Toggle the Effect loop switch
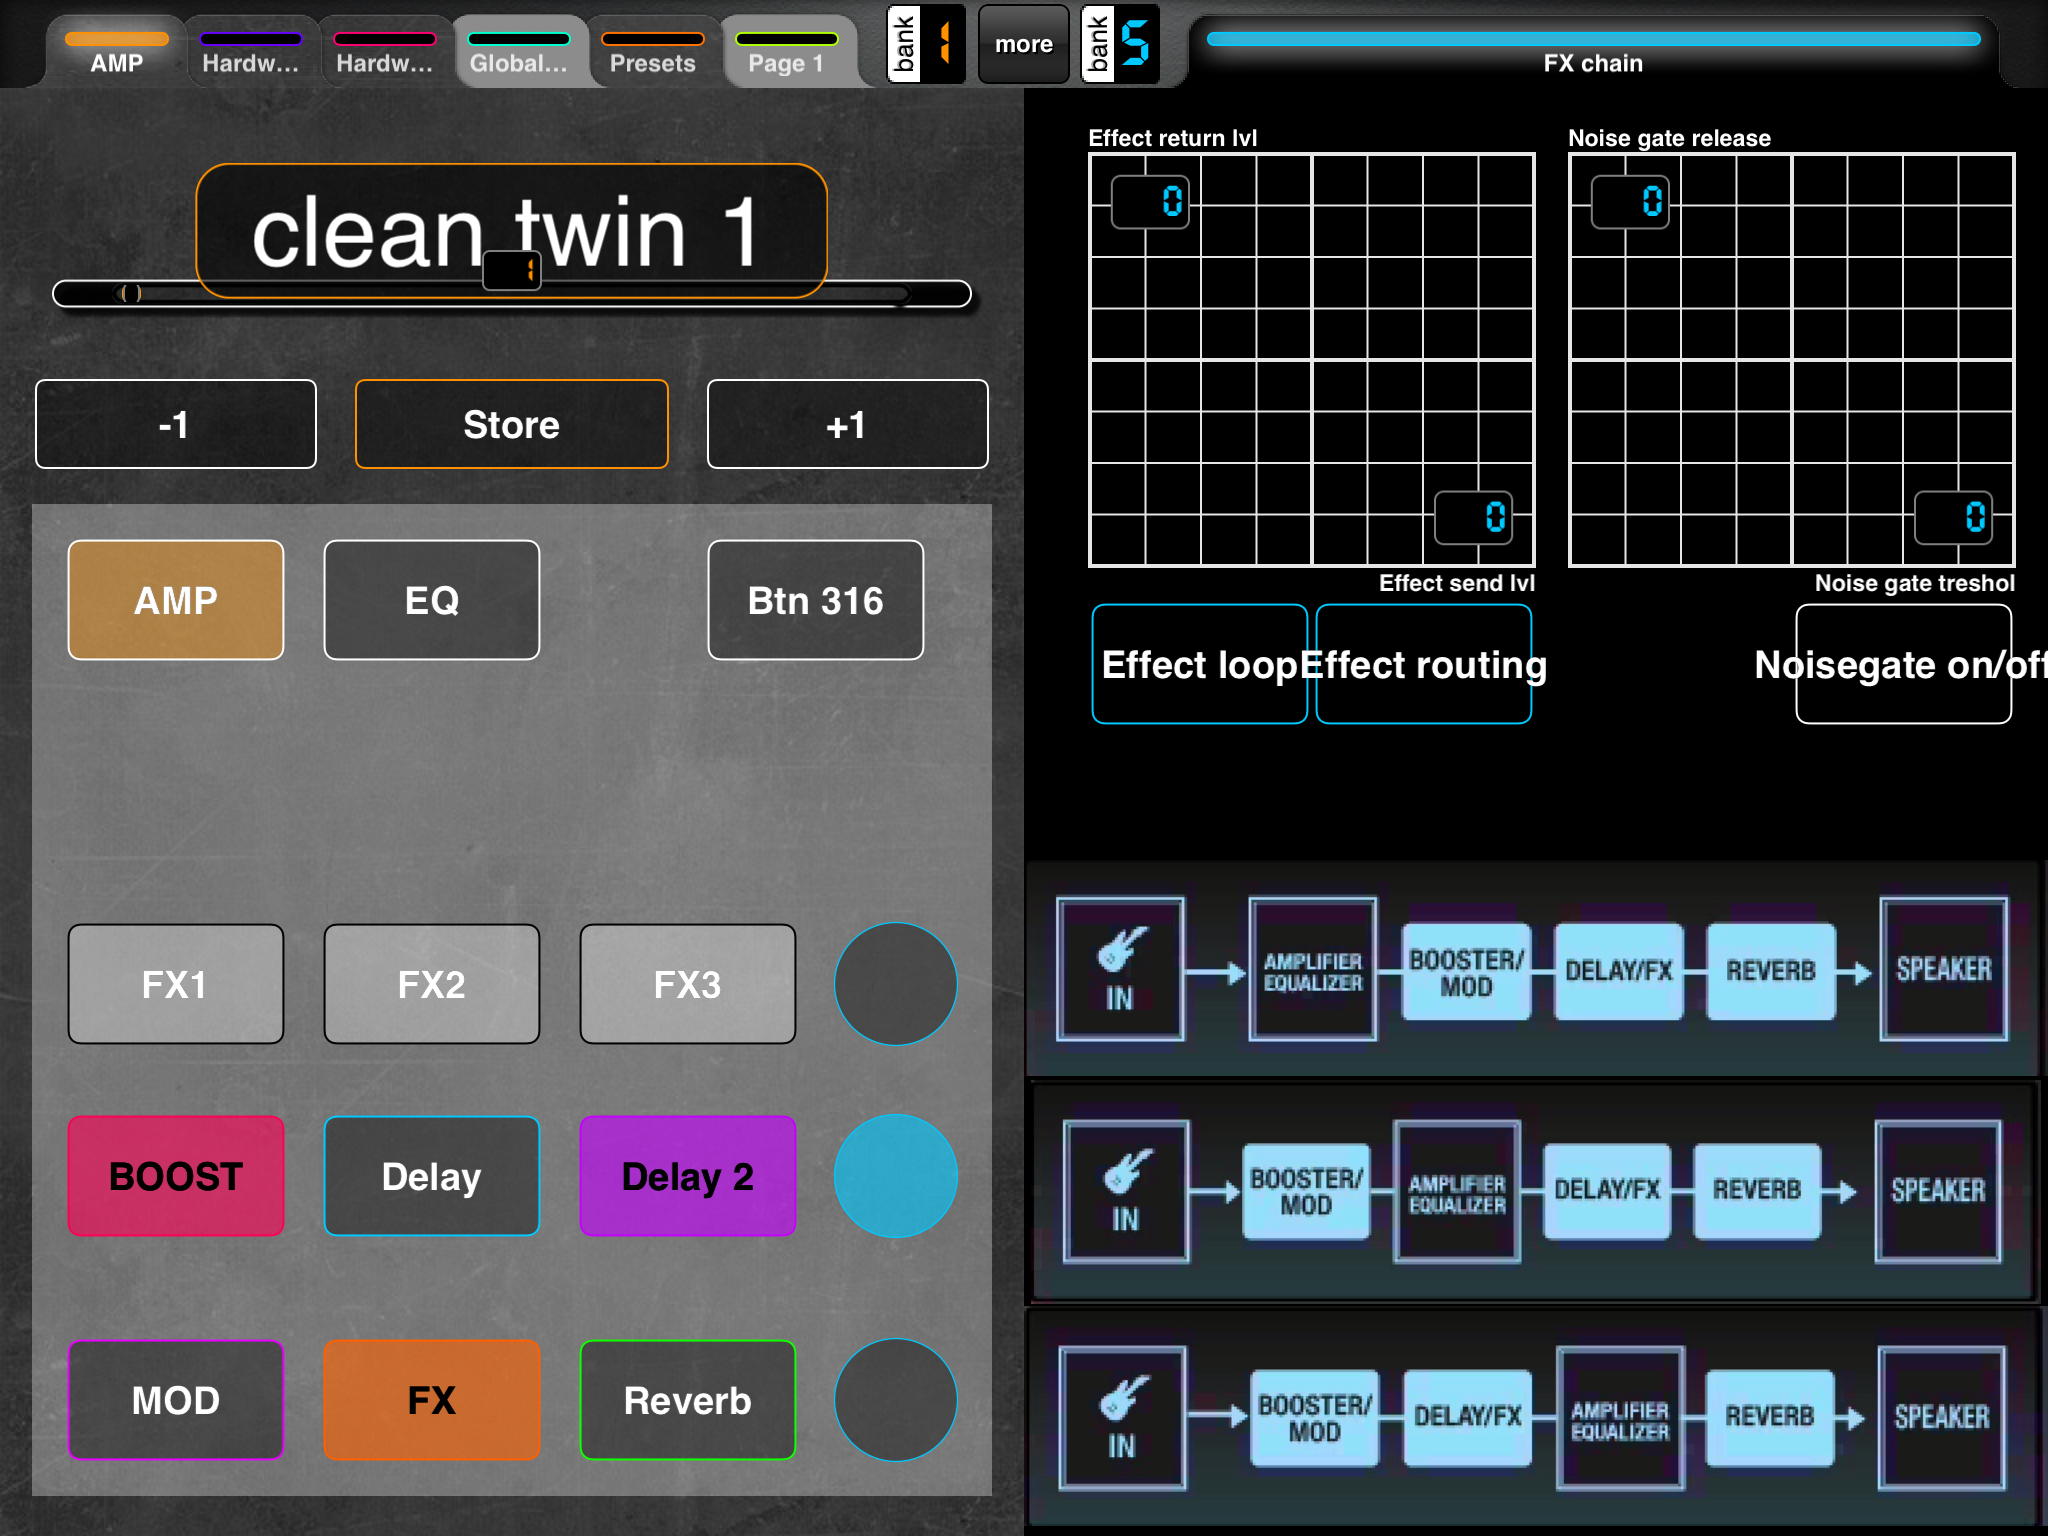This screenshot has height=1536, width=2048. (x=1199, y=664)
